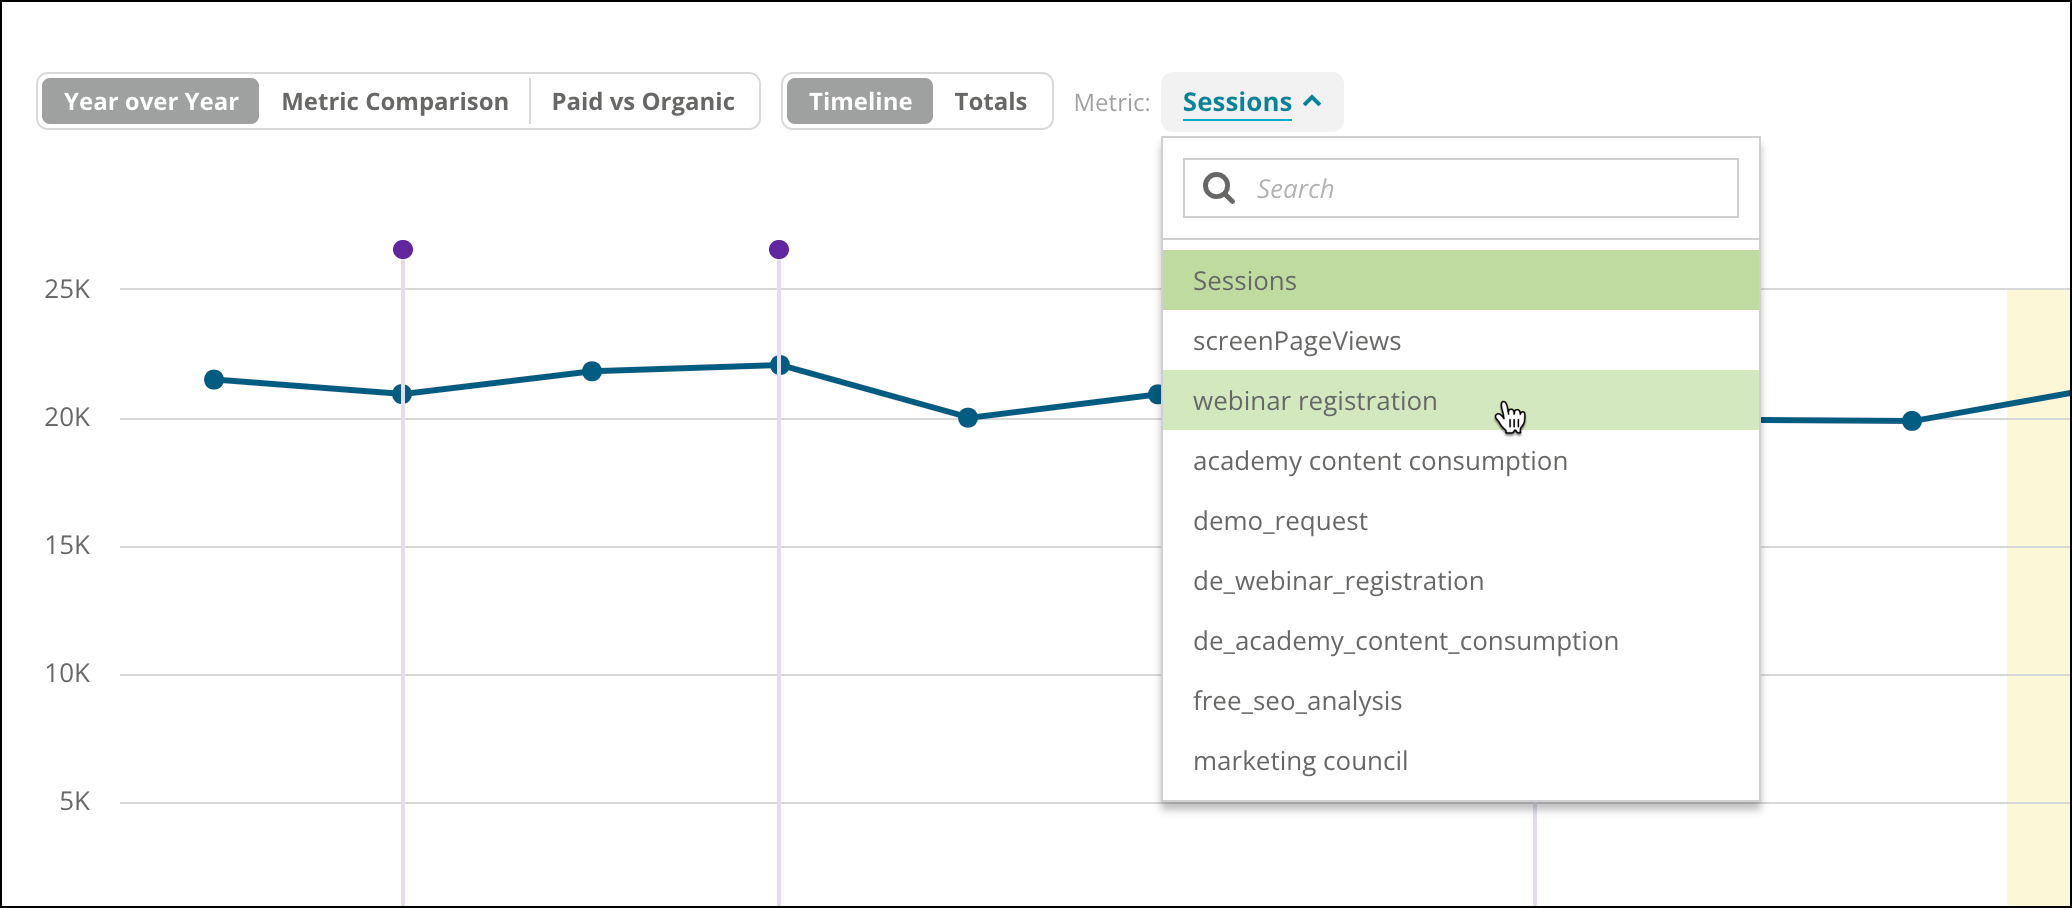2072x908 pixels.
Task: Choose free_seo_analysis metric
Action: click(1460, 700)
